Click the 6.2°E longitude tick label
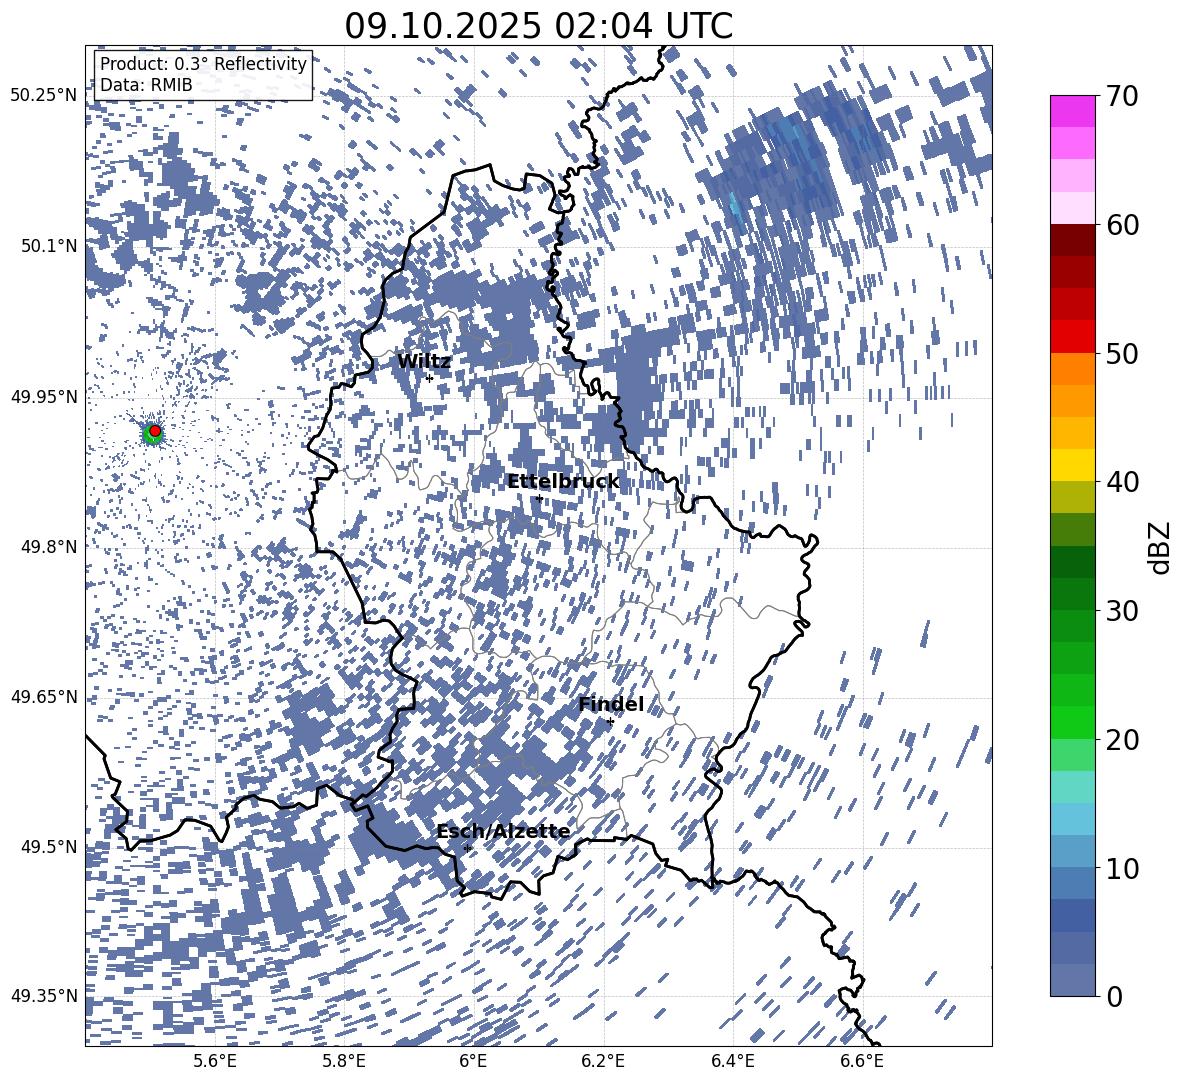This screenshot has width=1184, height=1081. tap(603, 1061)
